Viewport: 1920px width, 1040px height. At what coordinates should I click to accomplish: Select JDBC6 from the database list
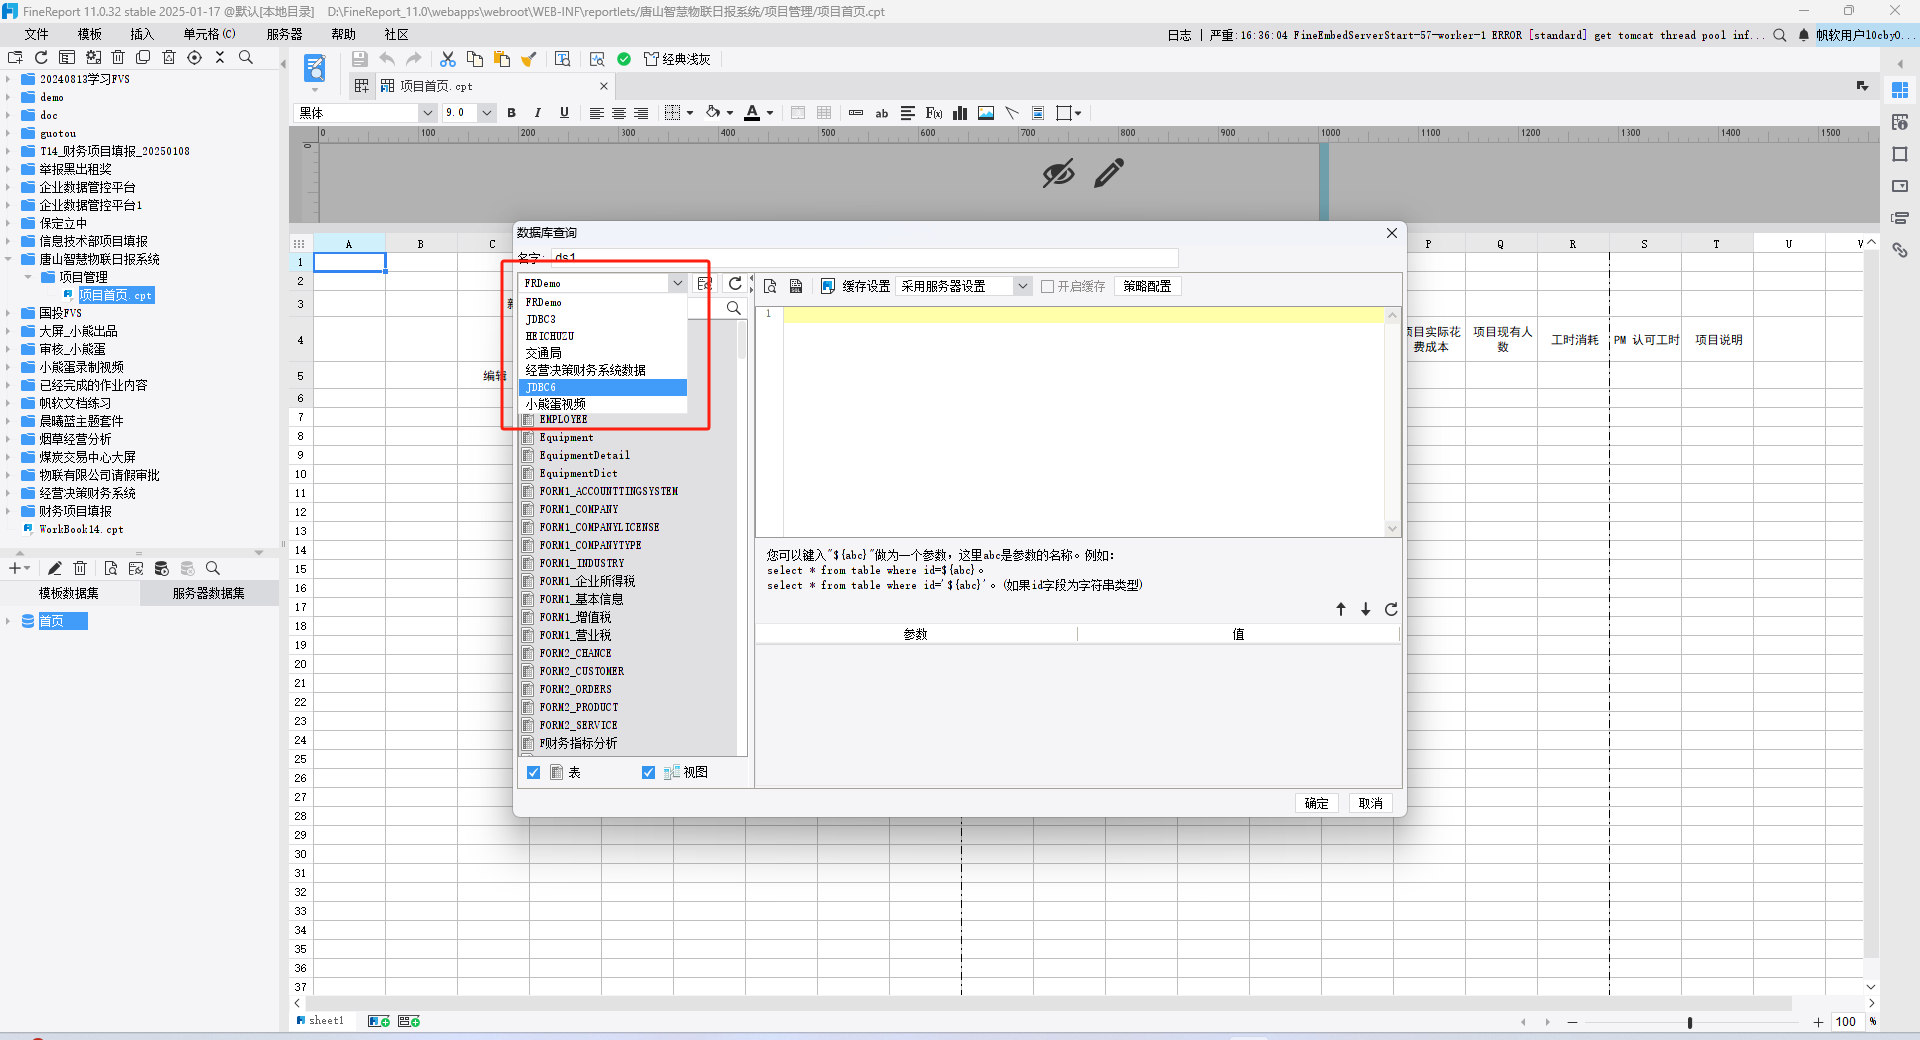tap(602, 387)
